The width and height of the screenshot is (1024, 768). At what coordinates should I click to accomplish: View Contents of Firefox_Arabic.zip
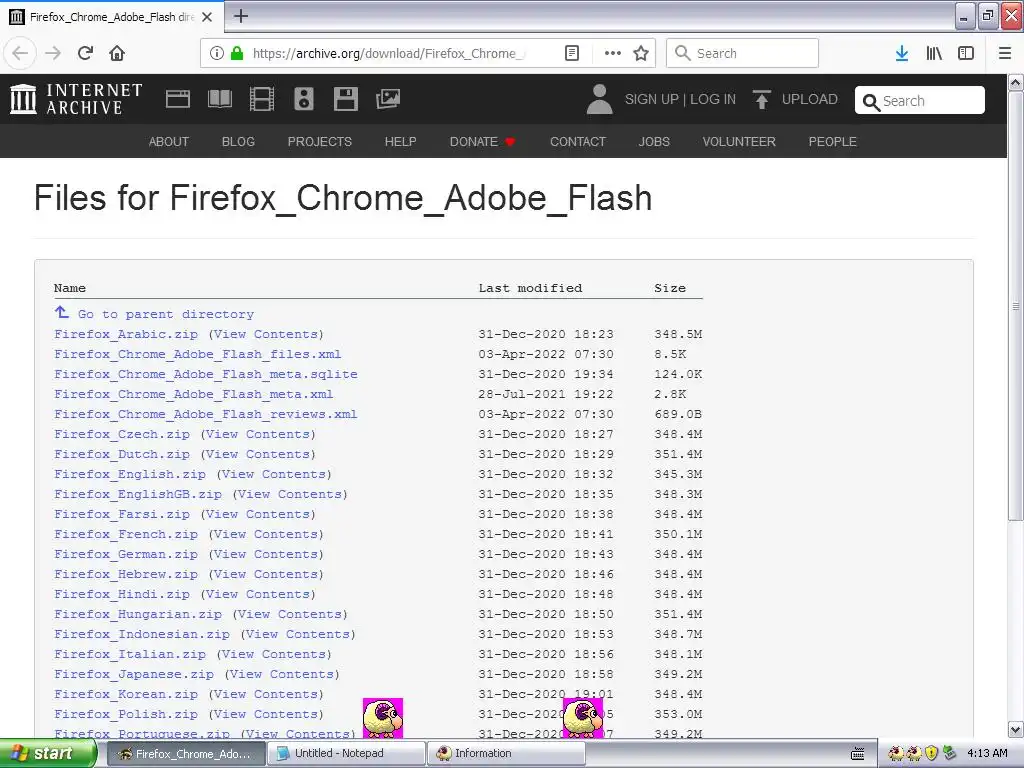(266, 334)
